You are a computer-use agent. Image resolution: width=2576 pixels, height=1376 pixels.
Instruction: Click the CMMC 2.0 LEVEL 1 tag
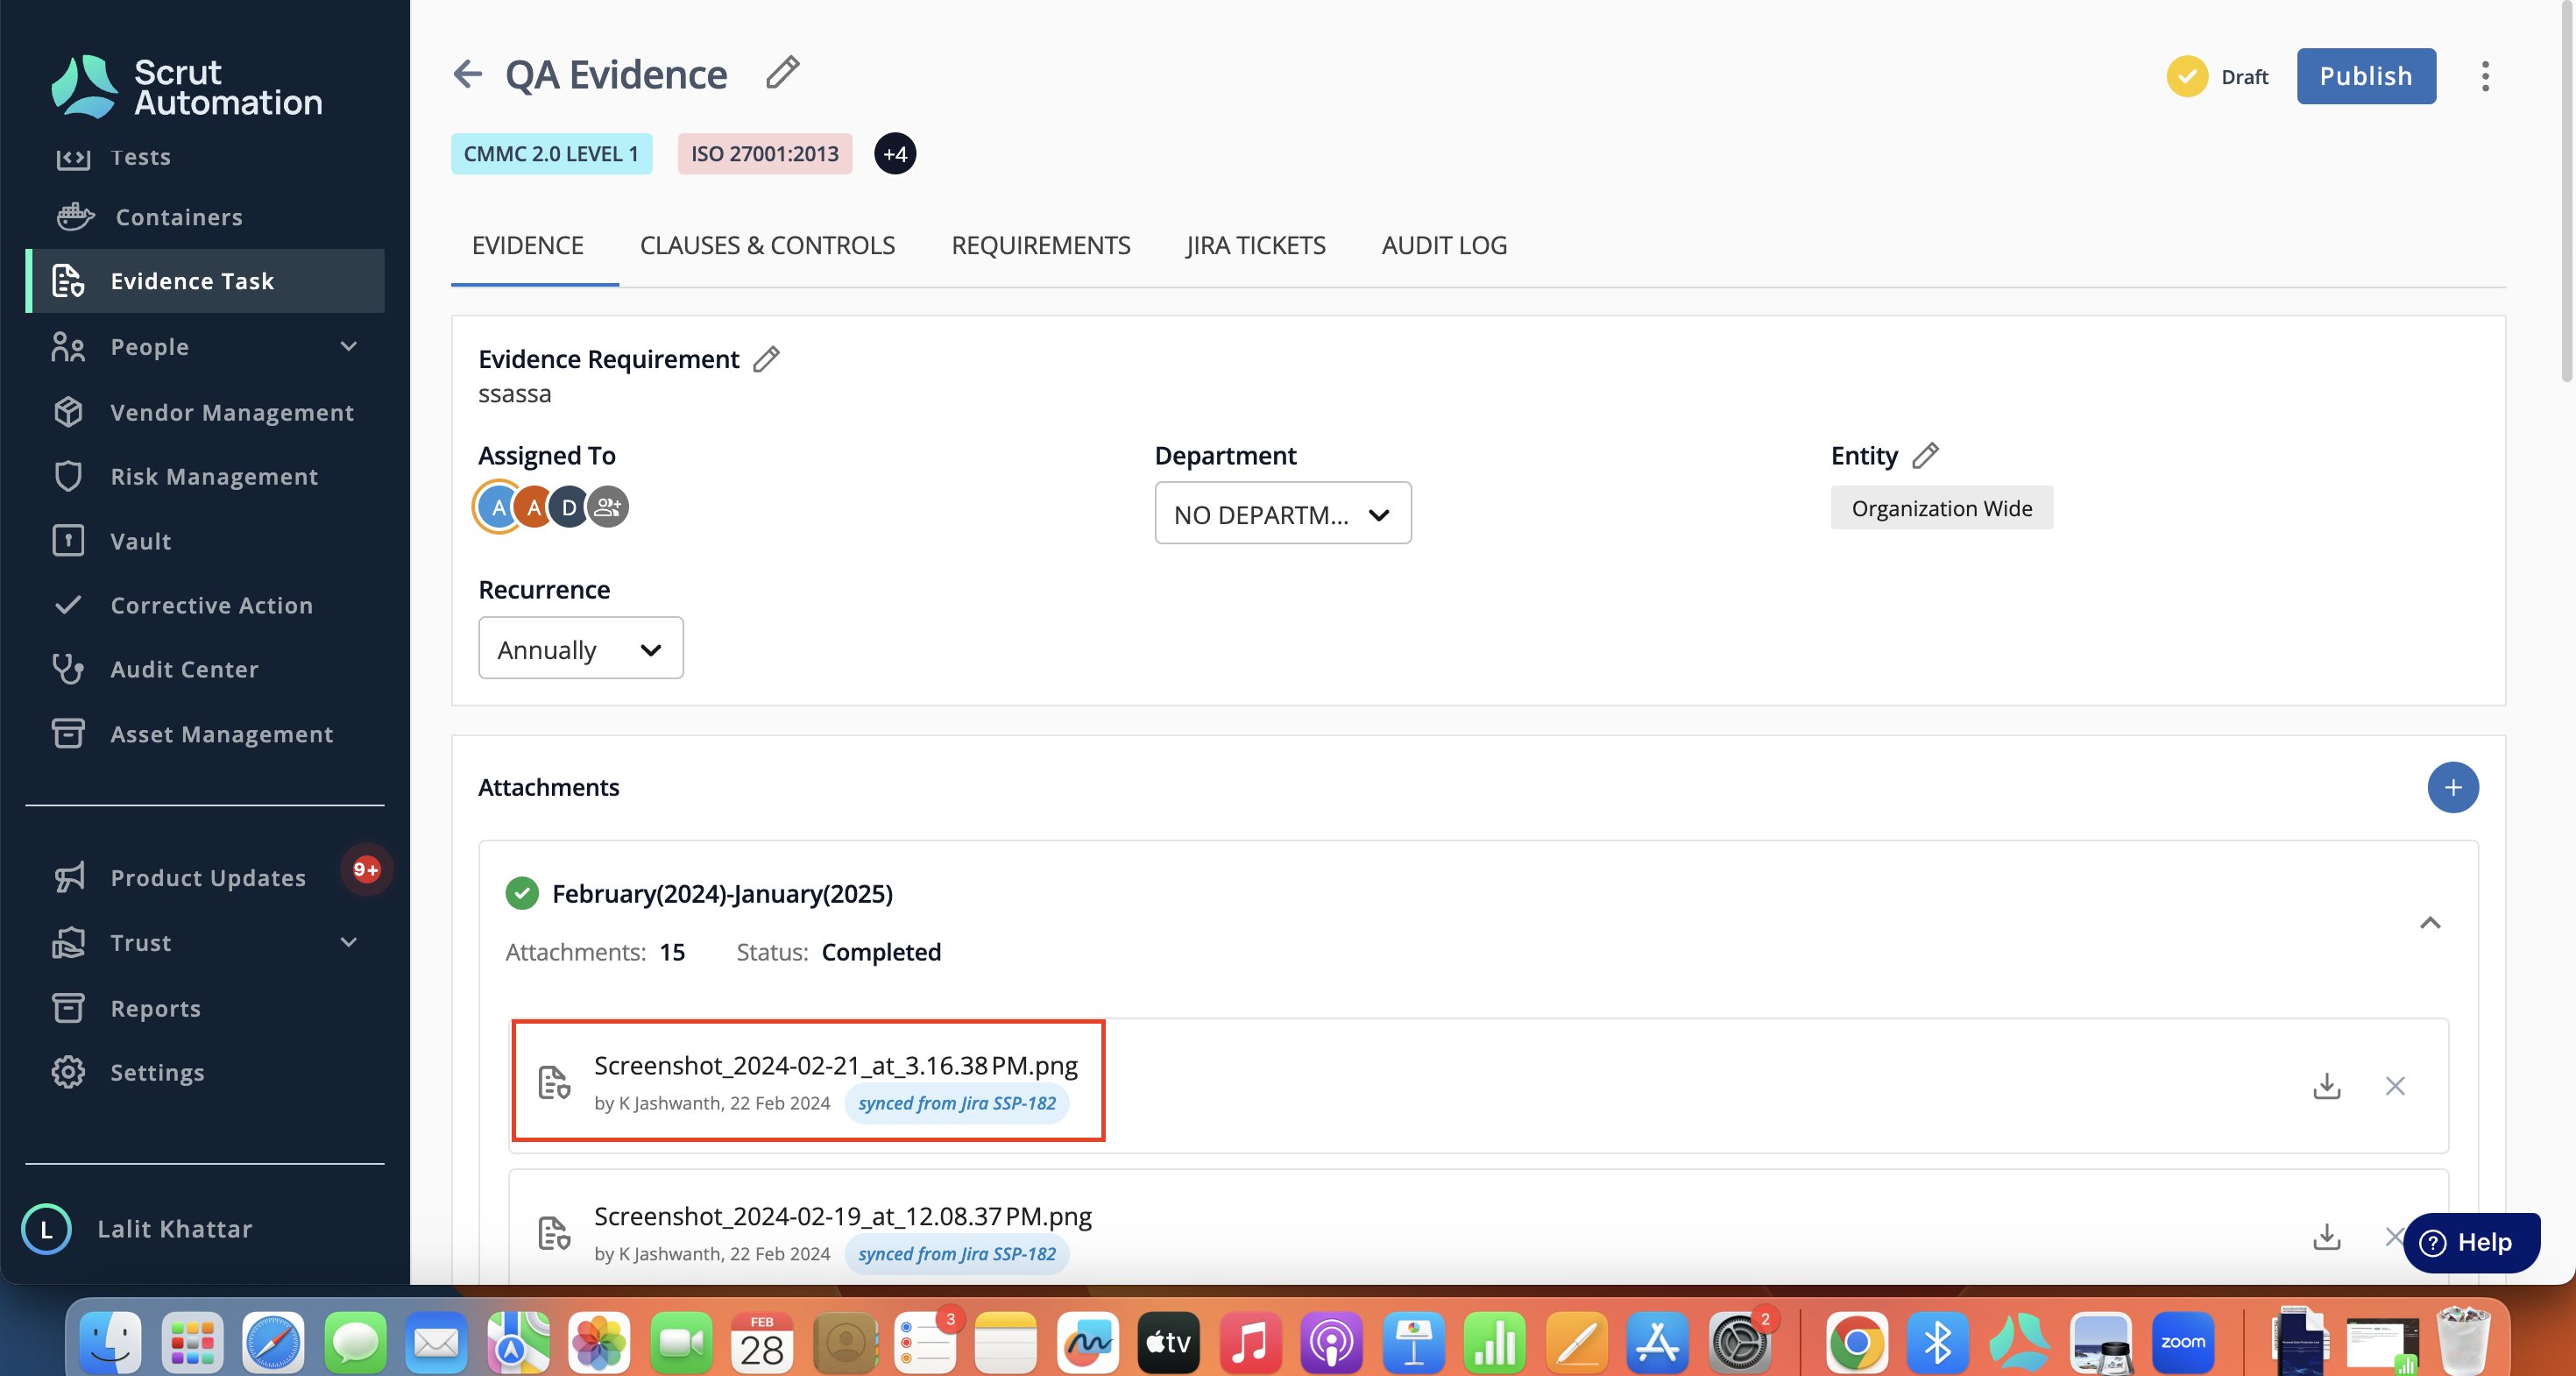point(551,154)
